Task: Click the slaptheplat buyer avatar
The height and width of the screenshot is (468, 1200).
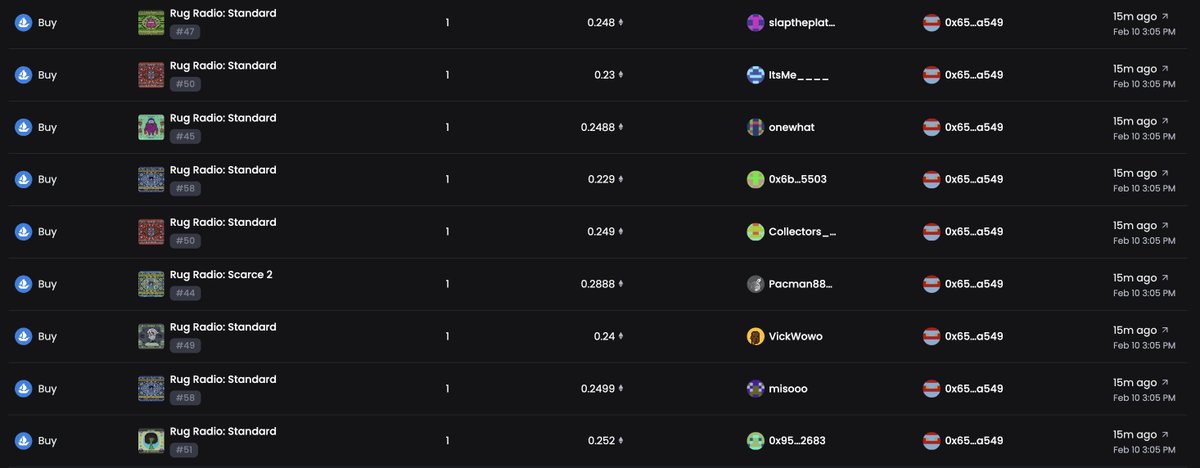Action: click(756, 23)
